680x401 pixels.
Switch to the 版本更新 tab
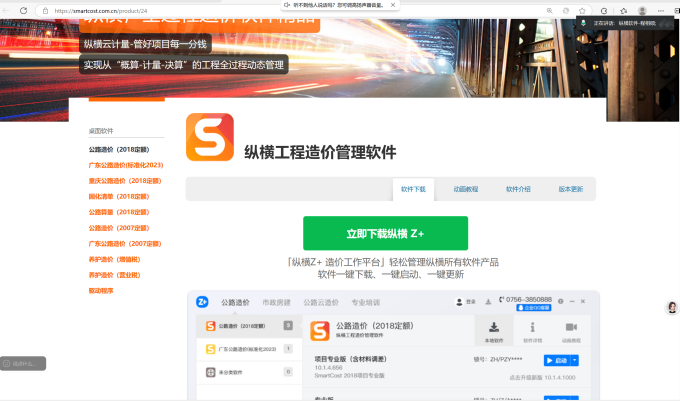571,189
